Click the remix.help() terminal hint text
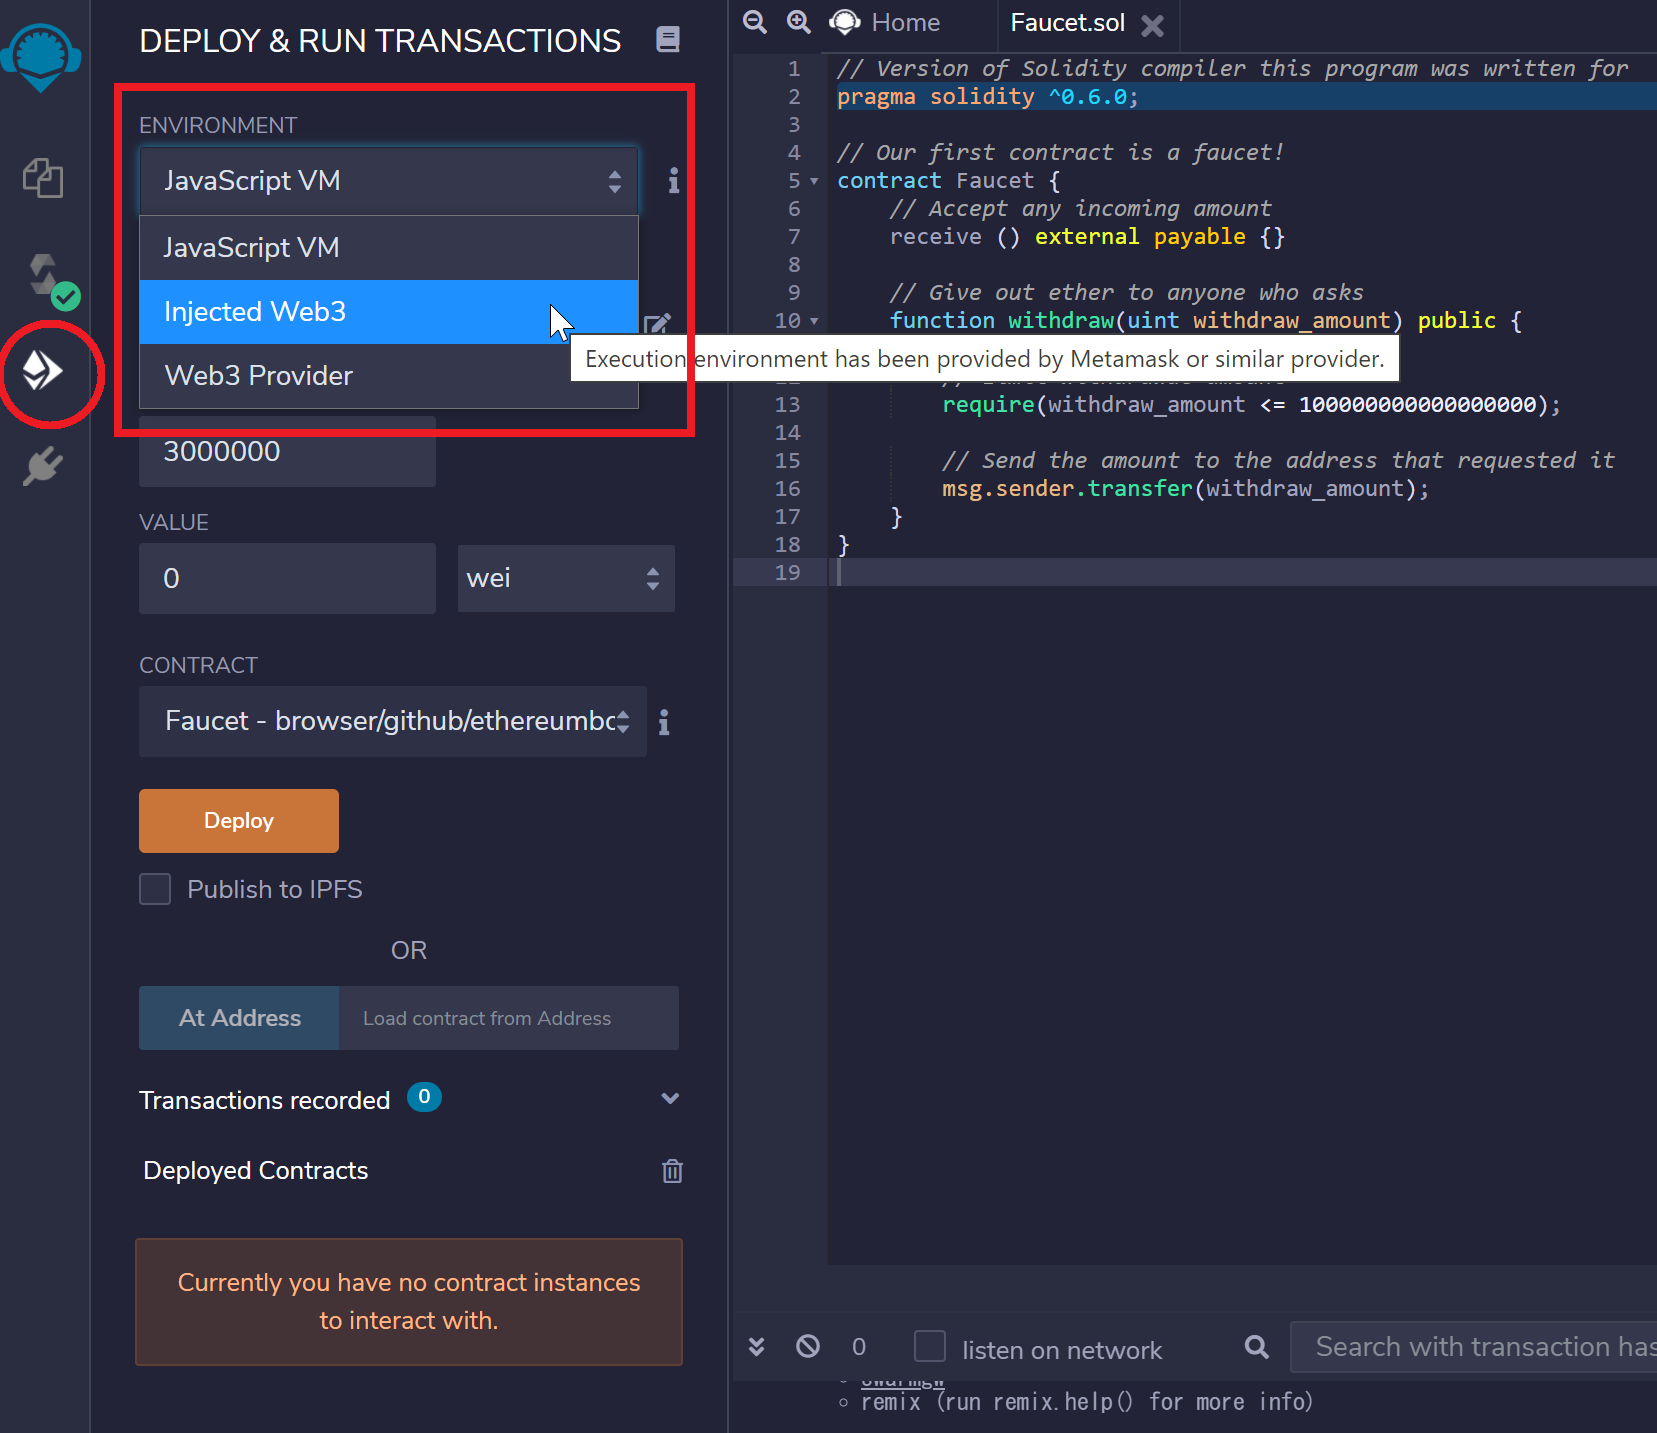This screenshot has width=1657, height=1433. (1086, 1402)
